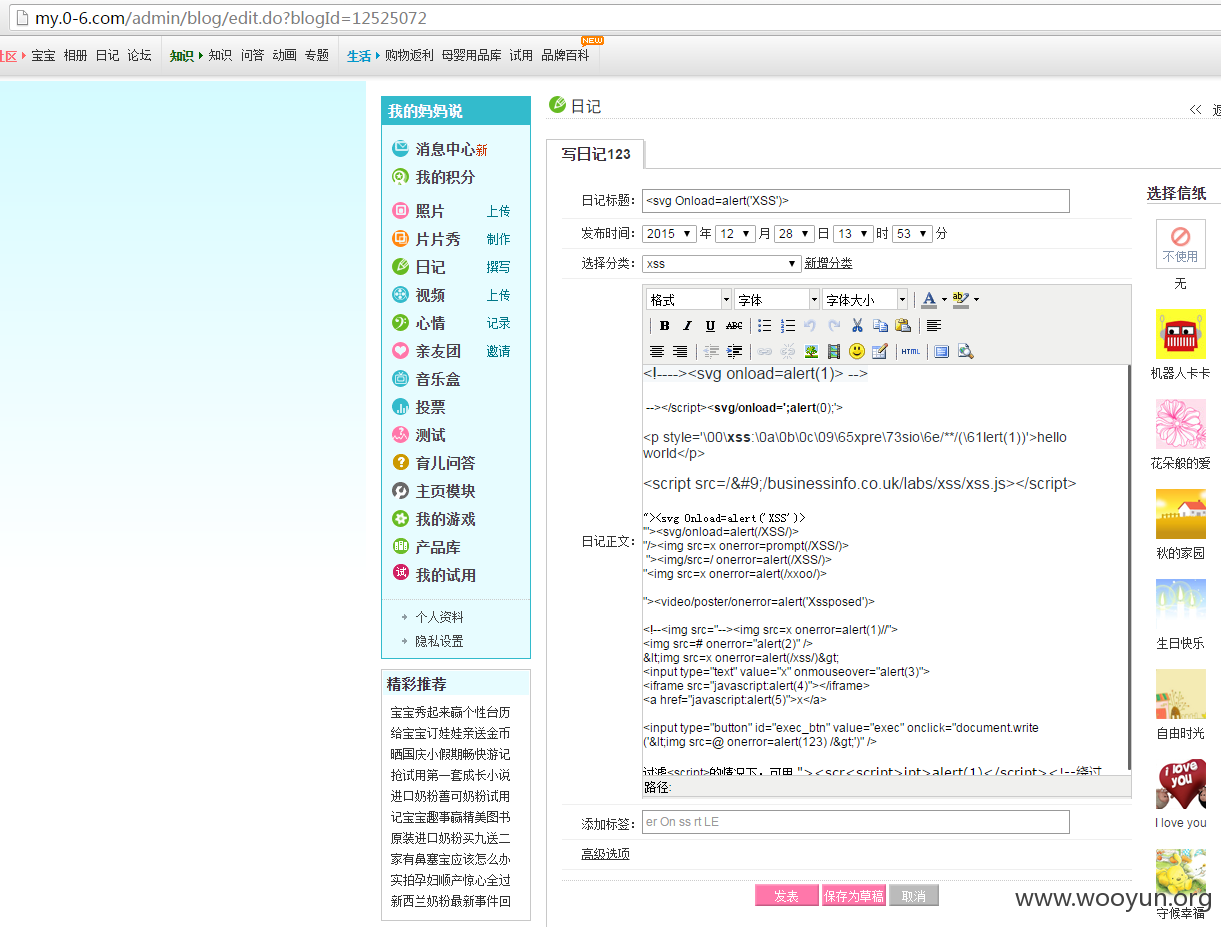This screenshot has width=1221, height=927.
Task: Click the 保存为草稿 save draft button
Action: (854, 896)
